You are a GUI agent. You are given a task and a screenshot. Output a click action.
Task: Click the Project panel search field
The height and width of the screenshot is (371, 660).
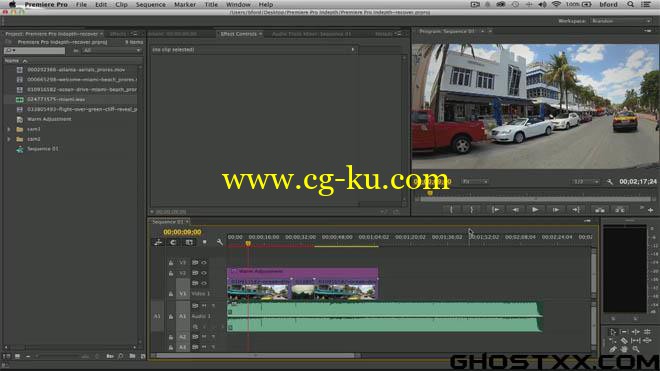click(x=35, y=51)
